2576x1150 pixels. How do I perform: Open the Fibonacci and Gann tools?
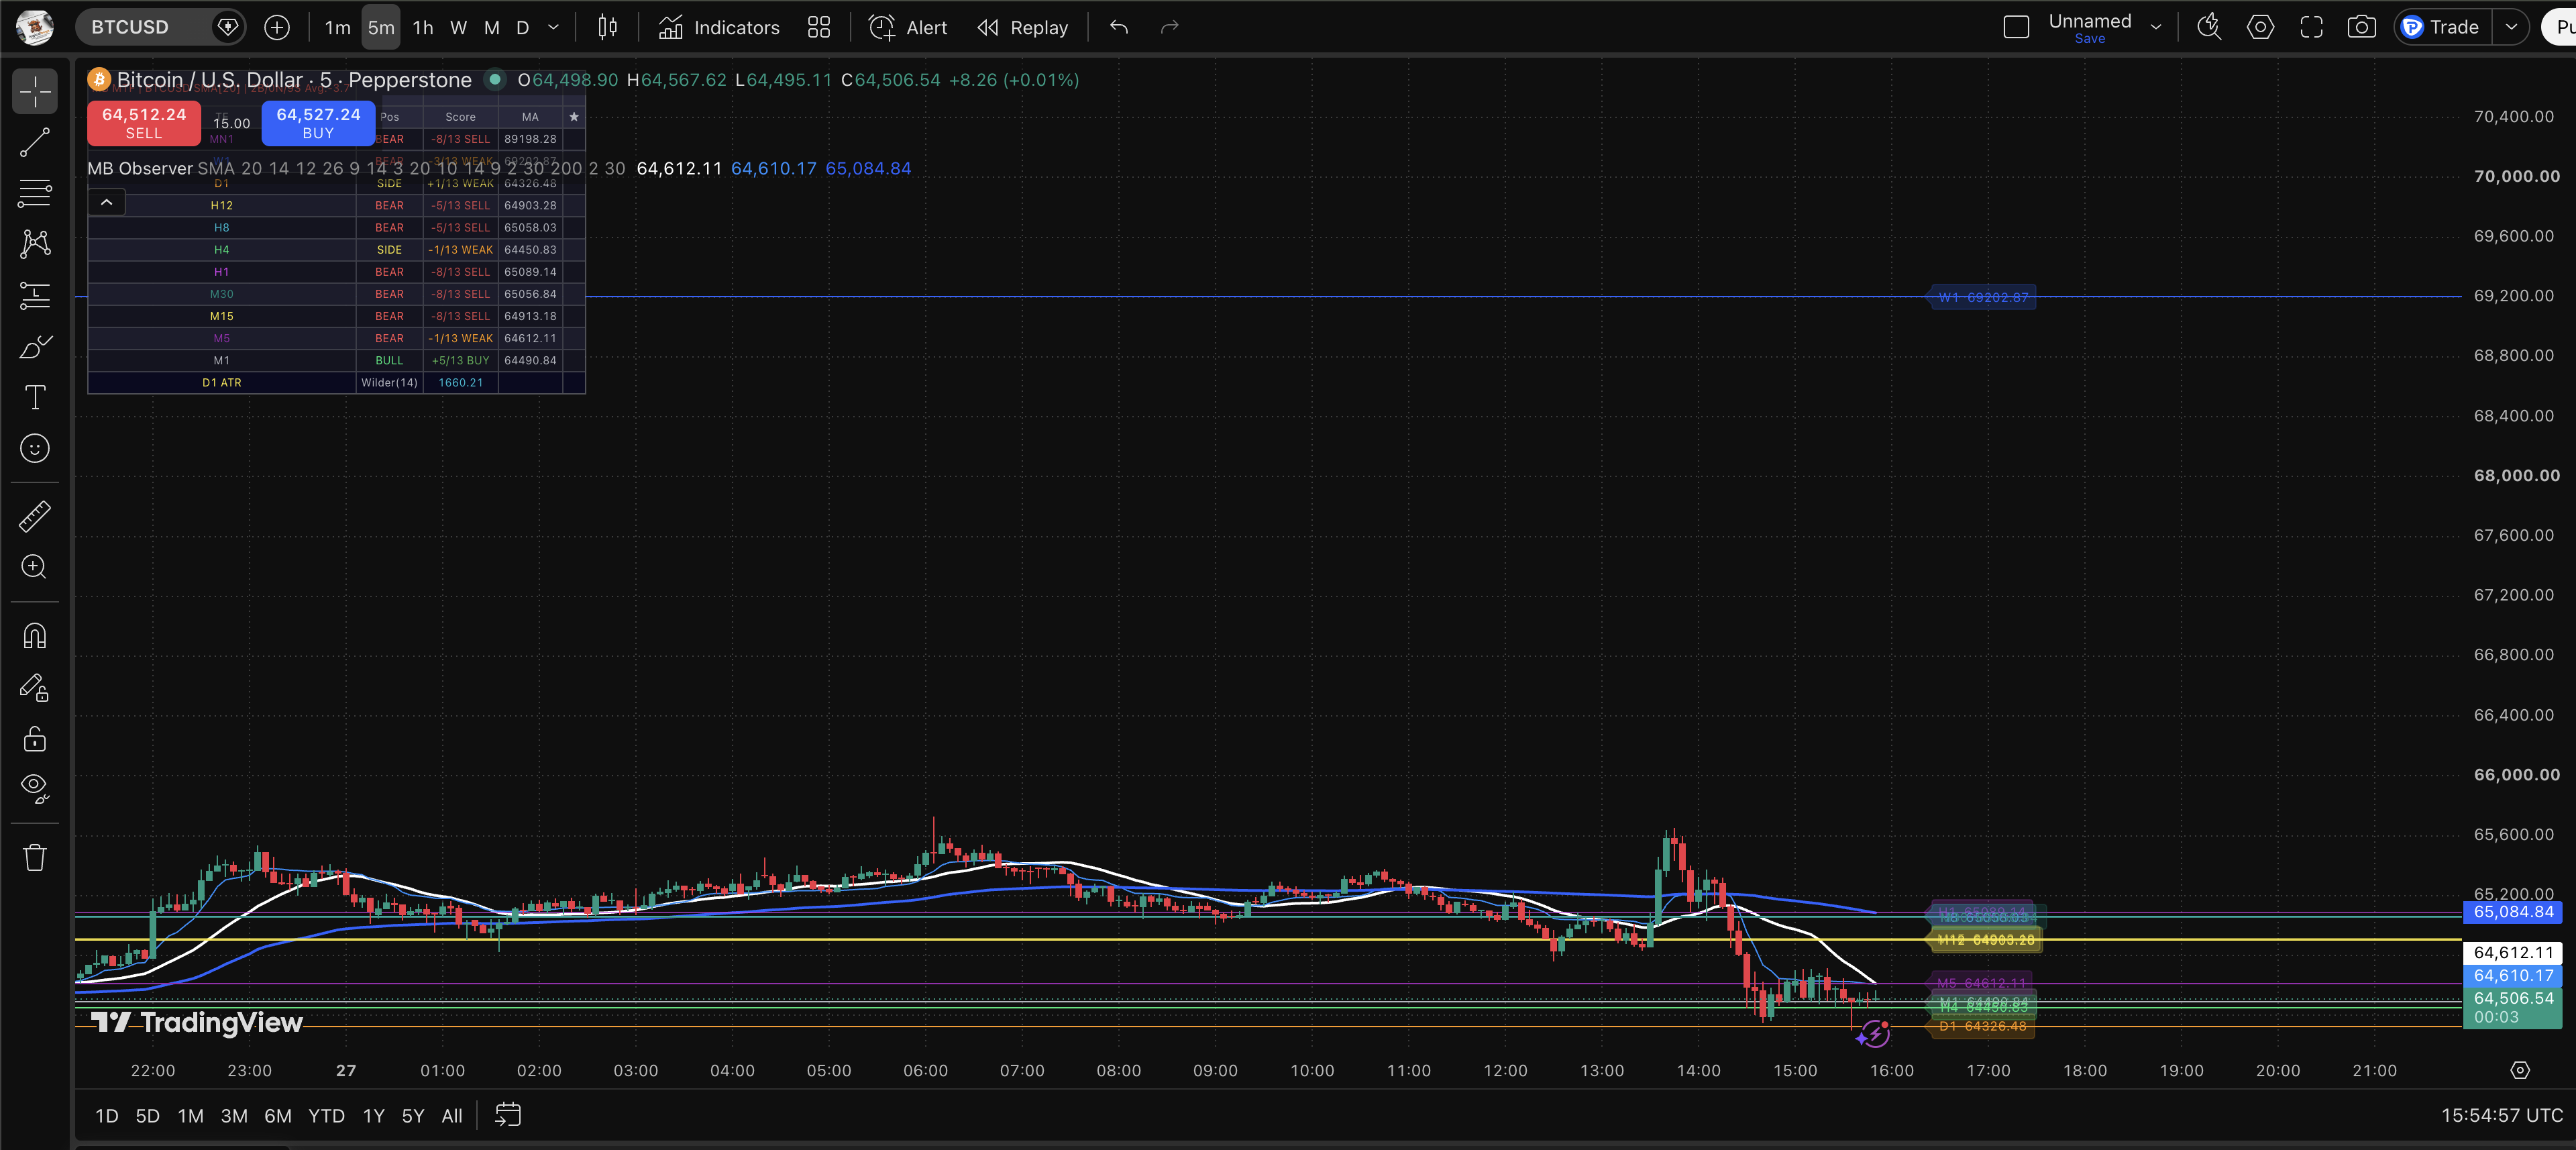pos(35,193)
